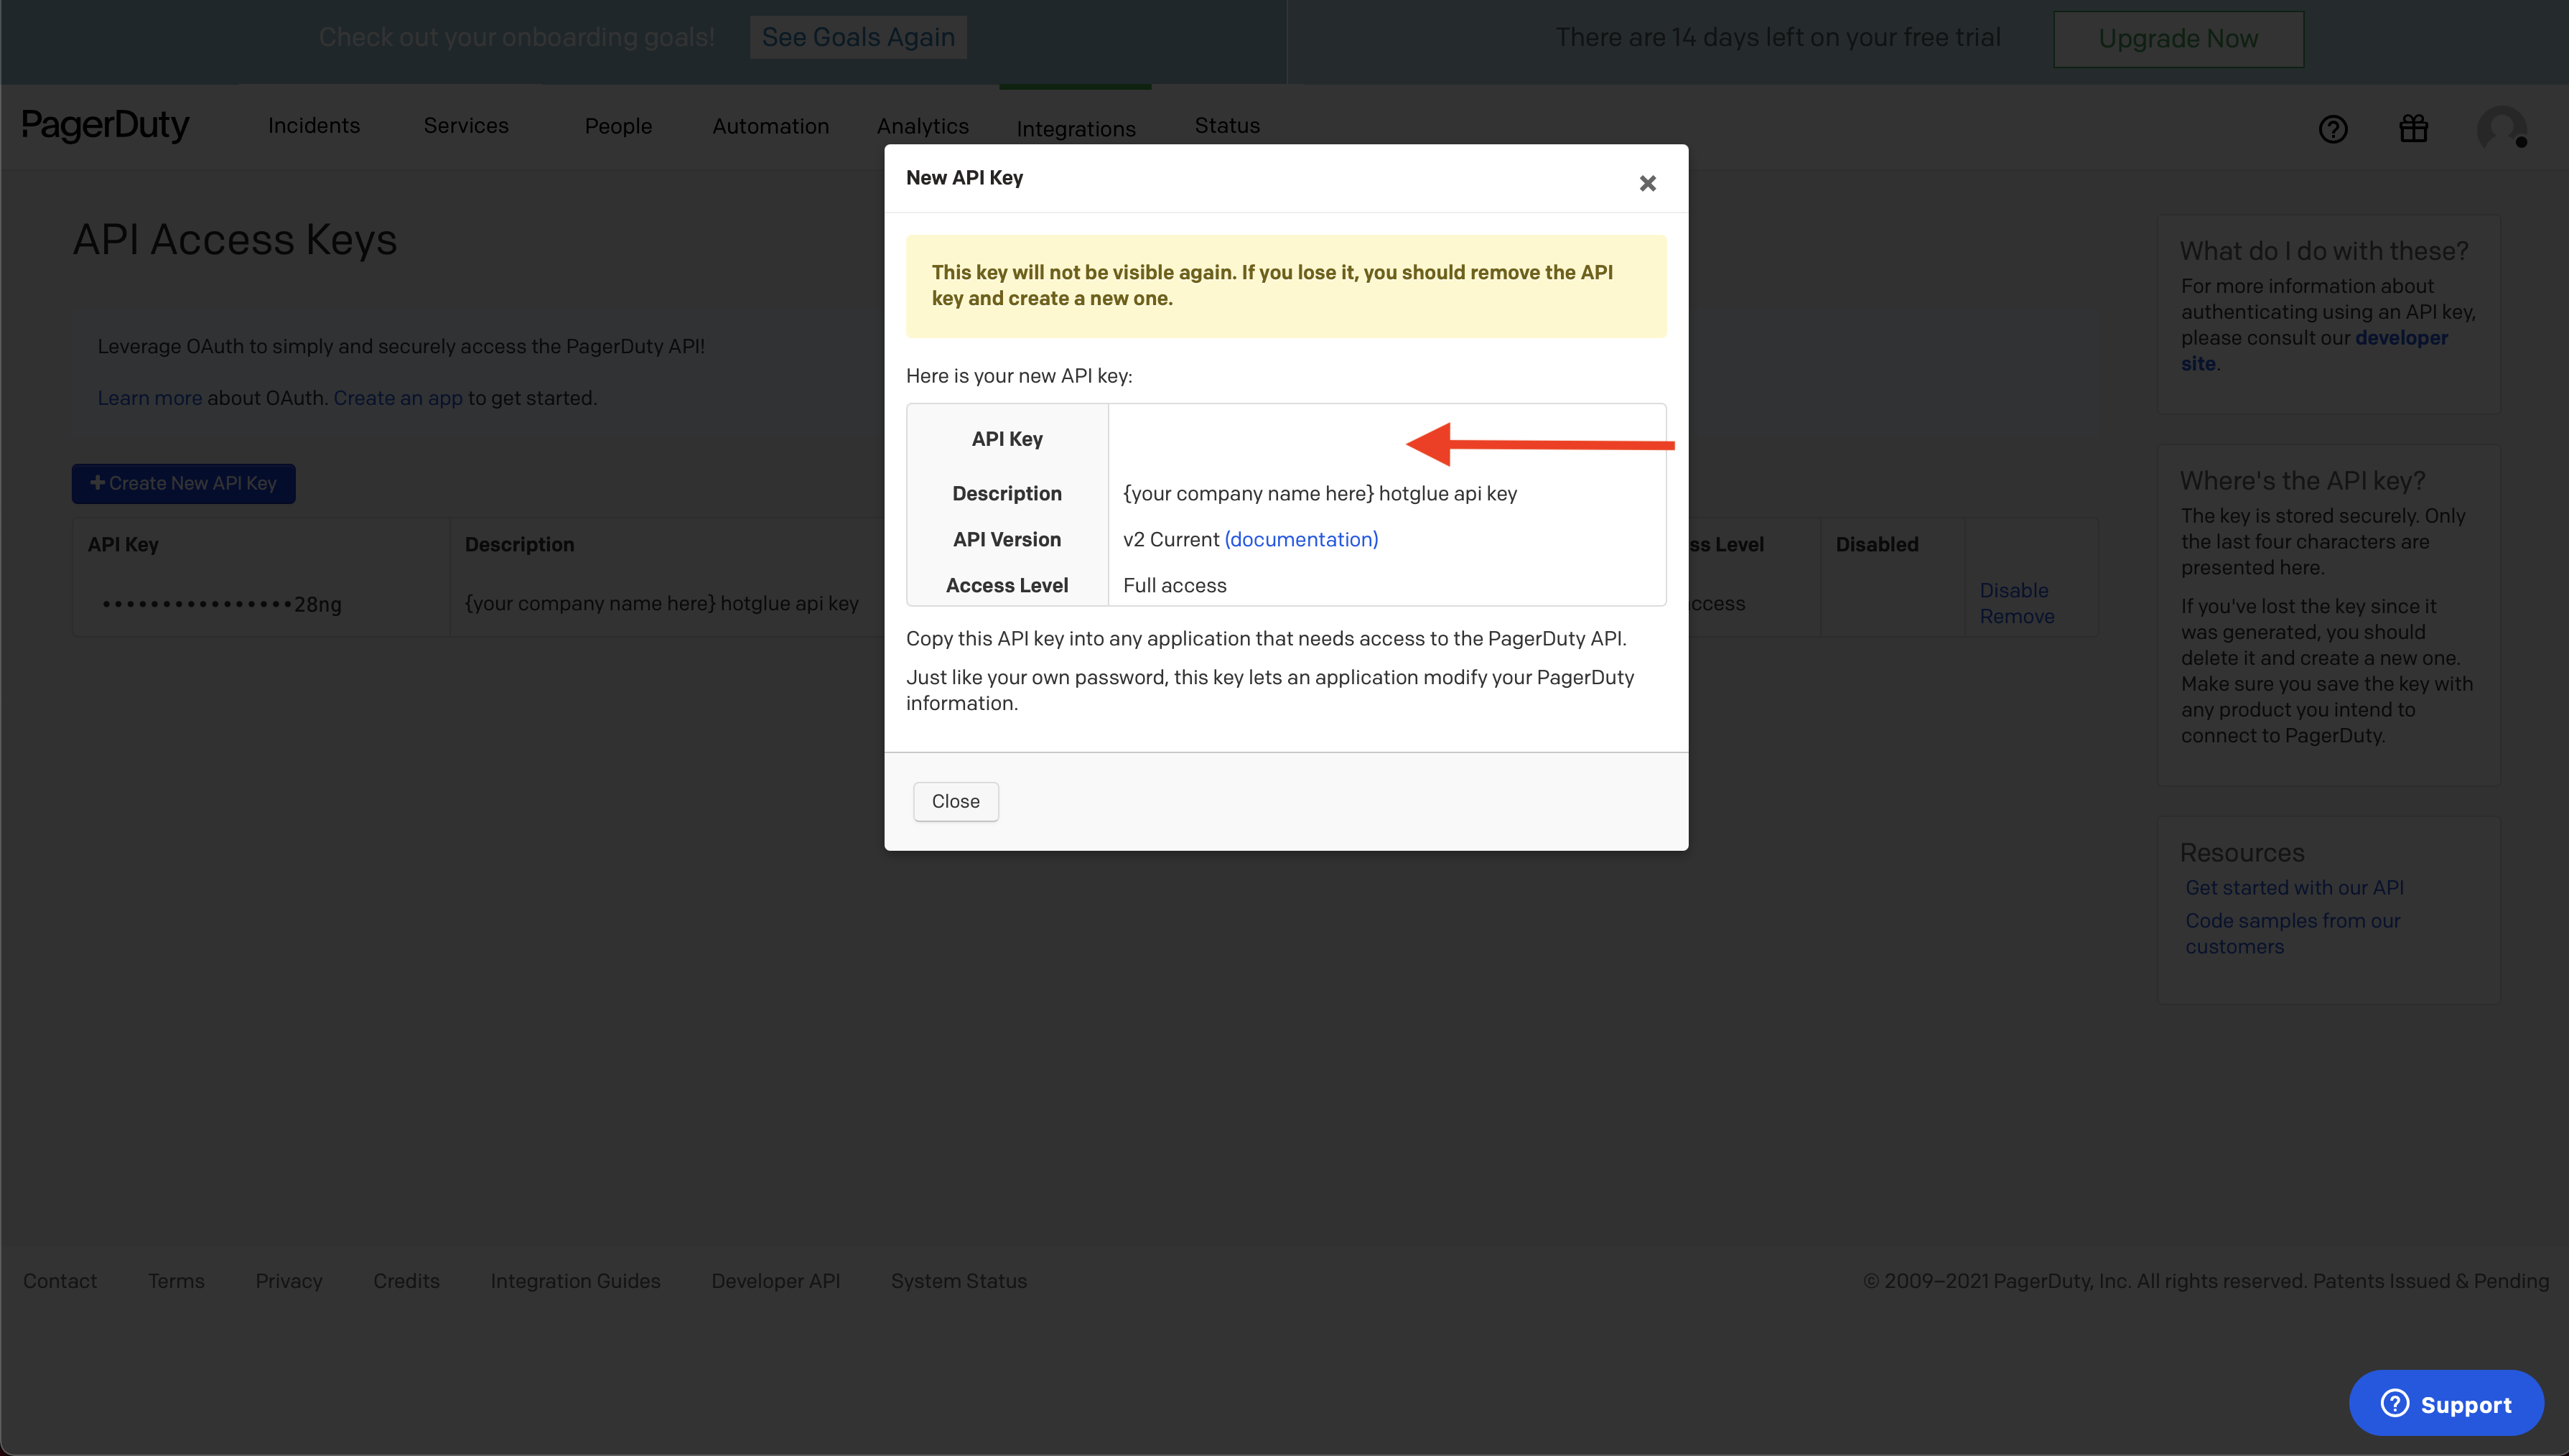Click the API Access Keys page heading
2569x1456 pixels.
(235, 240)
